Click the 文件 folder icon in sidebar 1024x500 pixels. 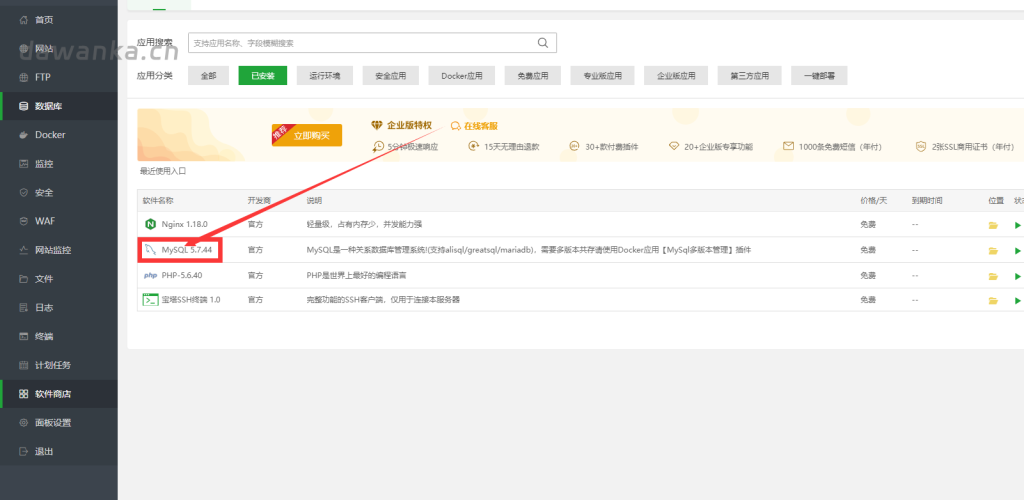point(24,279)
